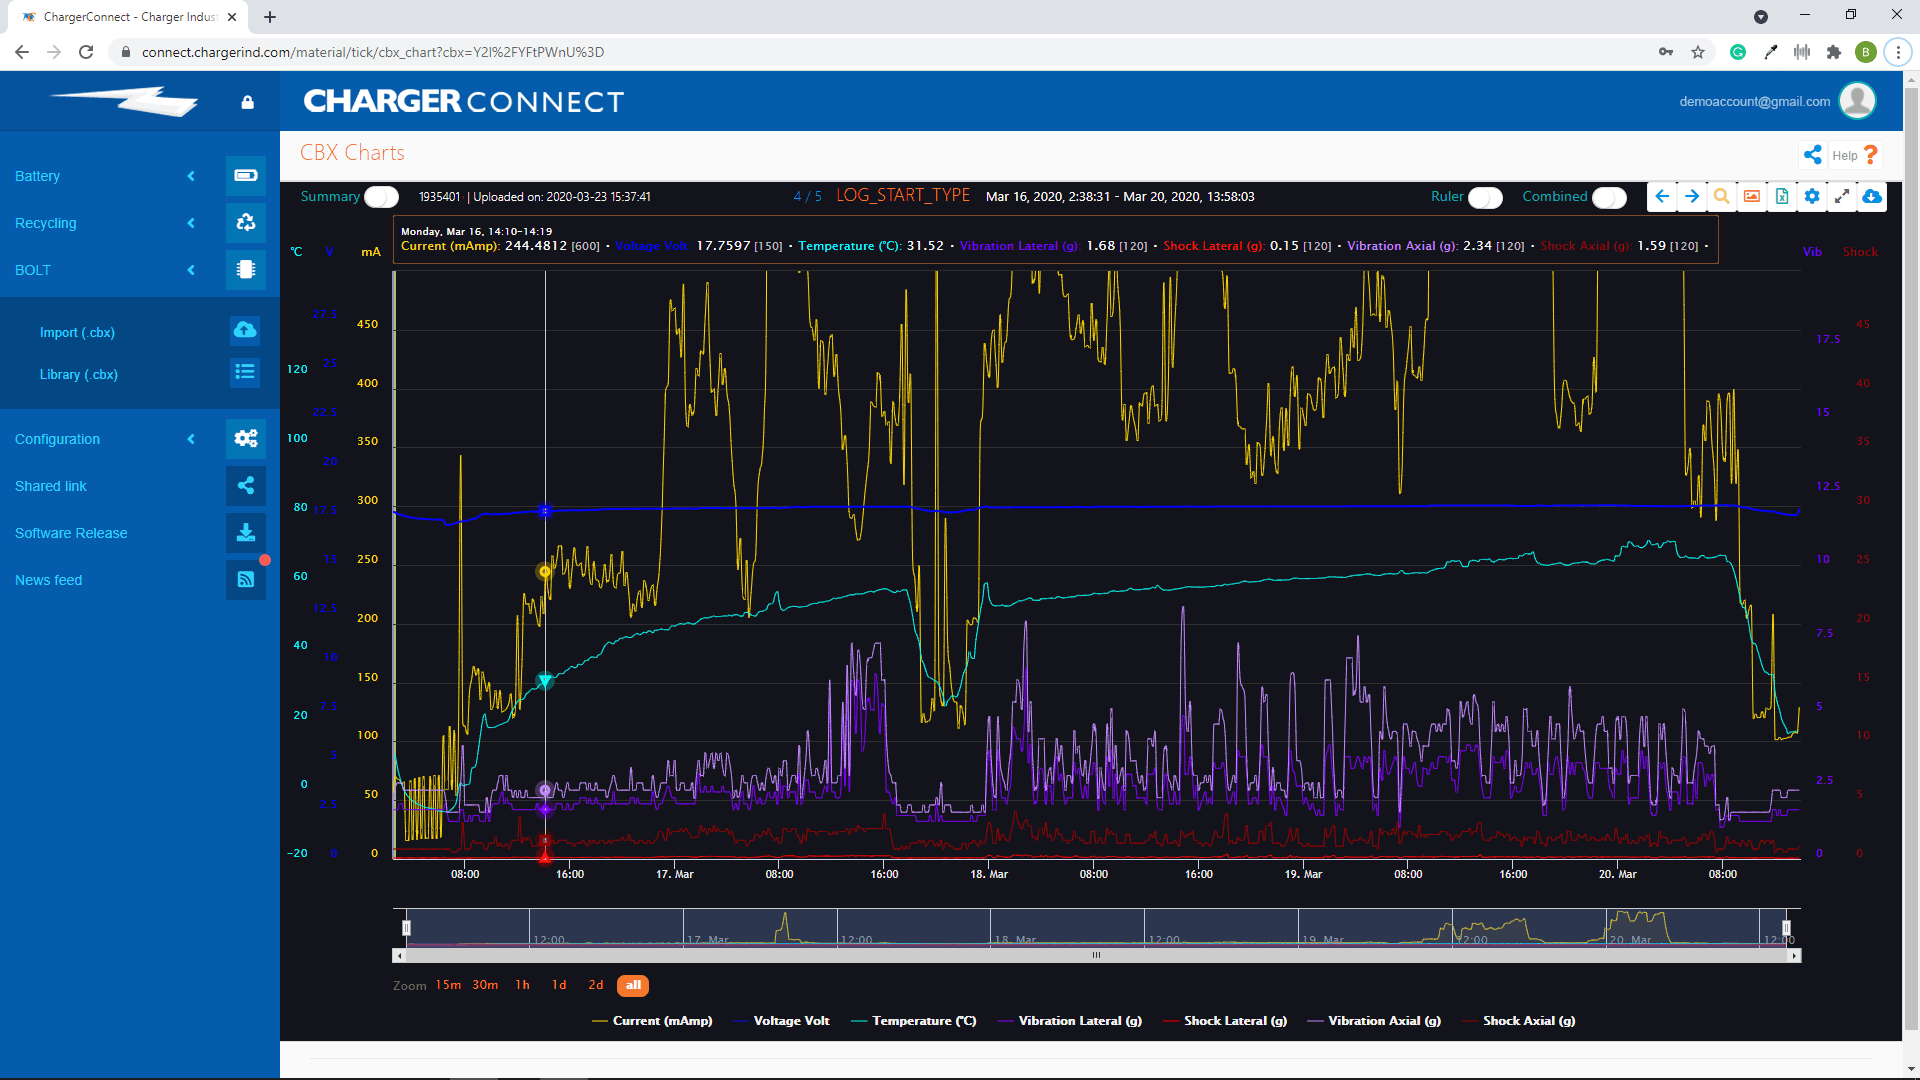Expand the Battery menu chevron
The image size is (1920, 1080).
click(x=191, y=176)
